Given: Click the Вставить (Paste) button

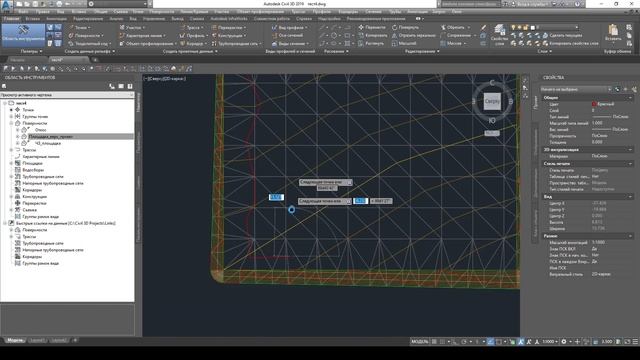Looking at the screenshot, I should pos(613,33).
